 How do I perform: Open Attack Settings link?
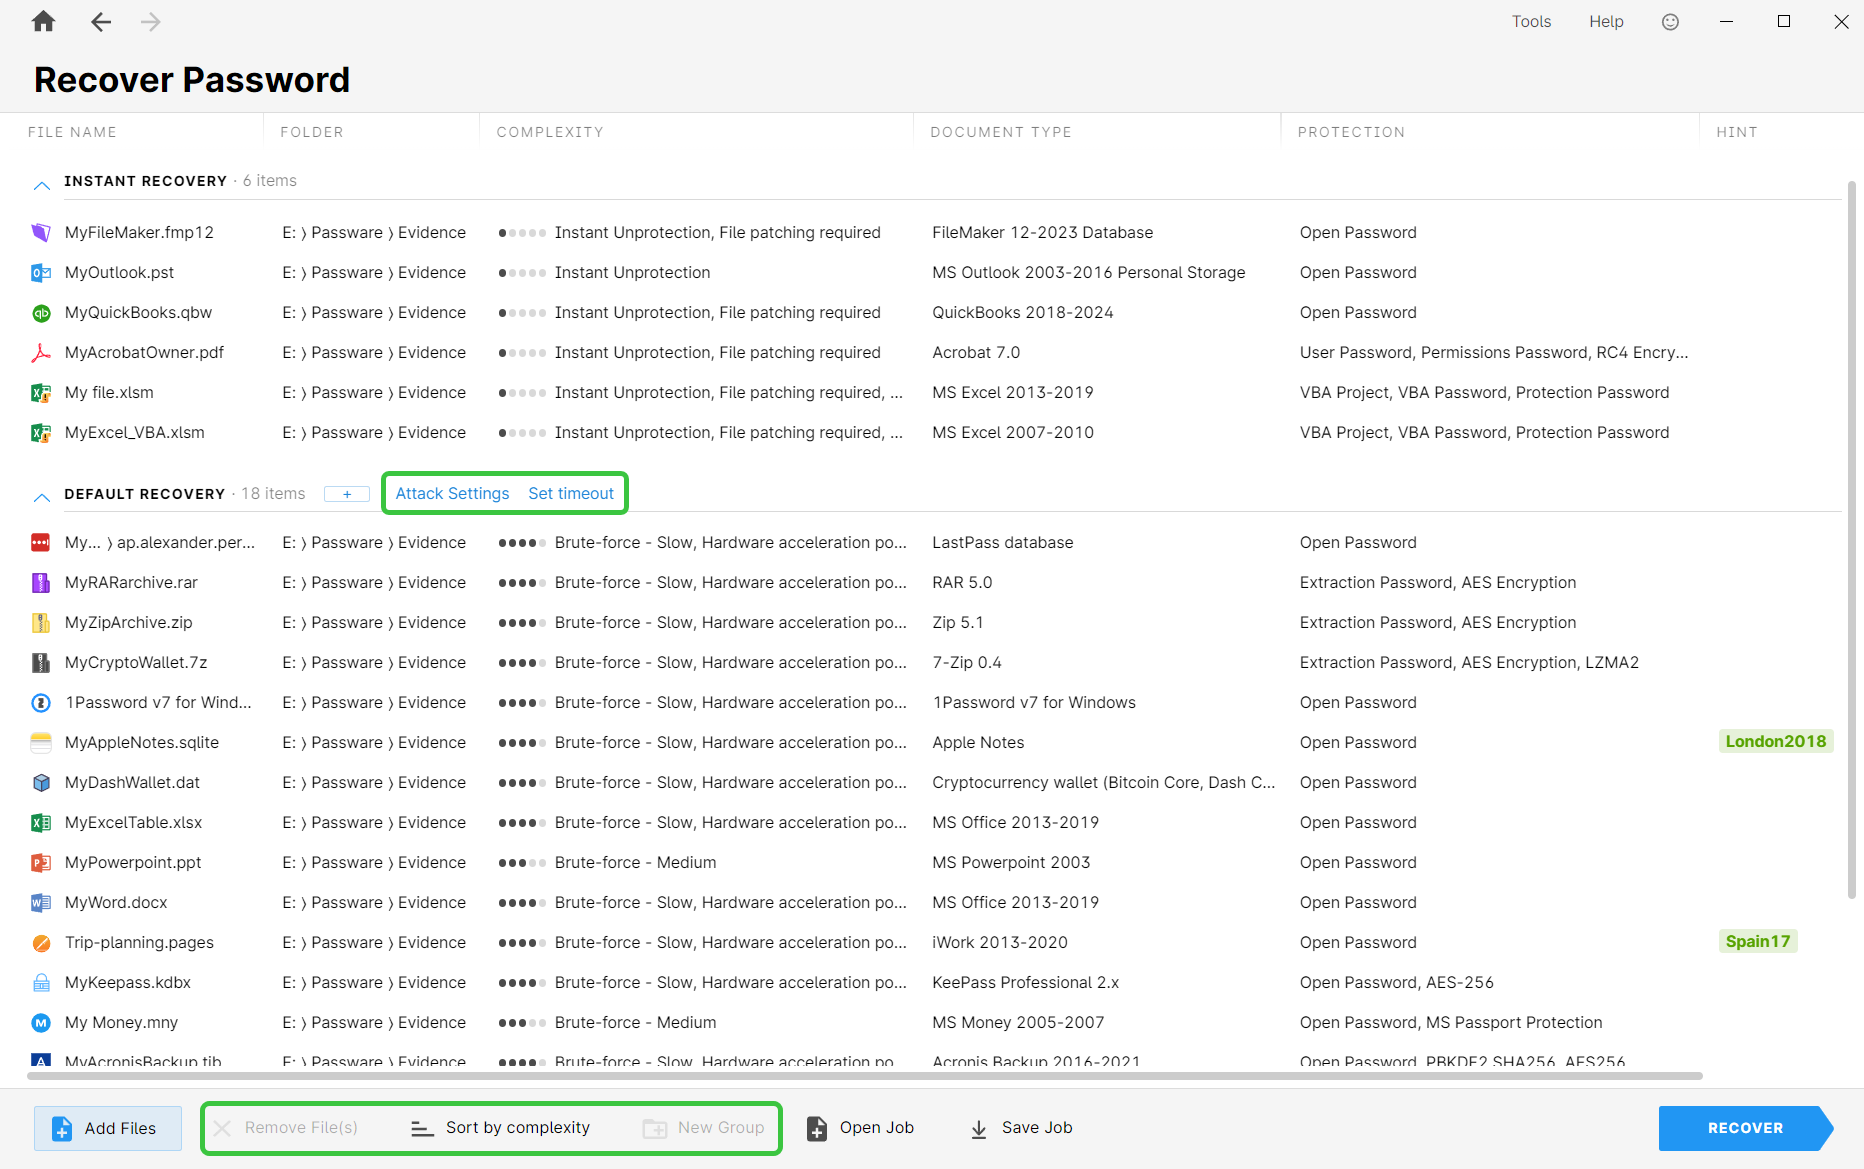(452, 493)
